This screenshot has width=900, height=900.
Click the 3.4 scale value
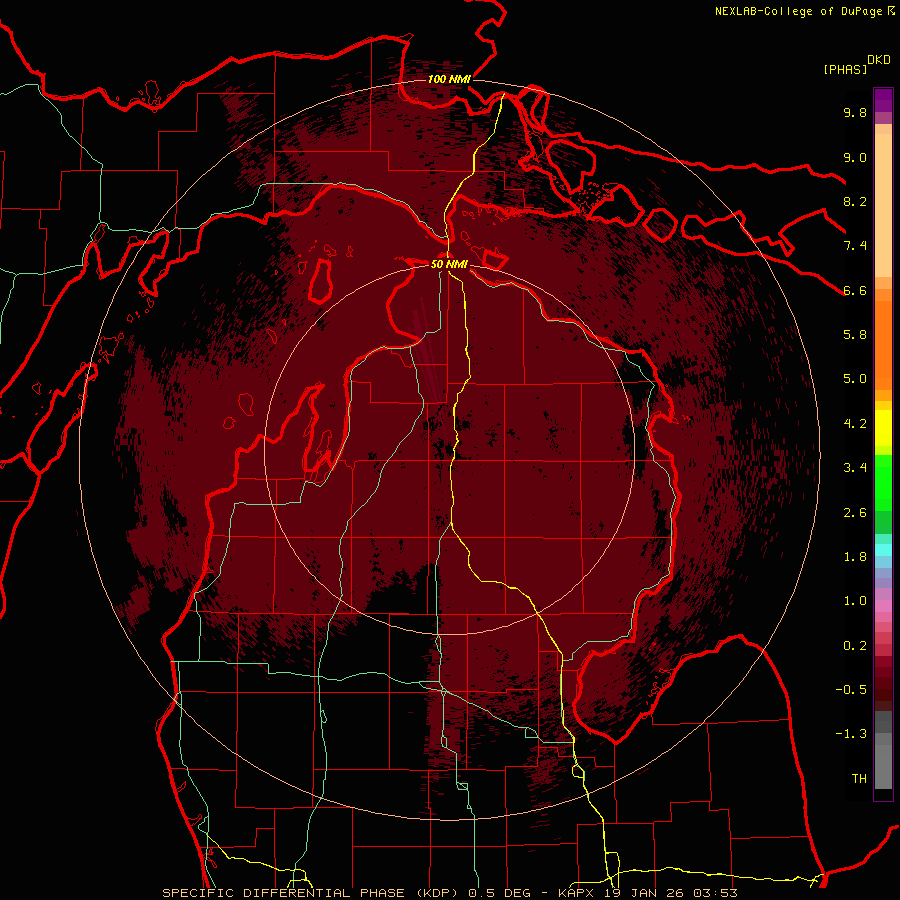(855, 468)
